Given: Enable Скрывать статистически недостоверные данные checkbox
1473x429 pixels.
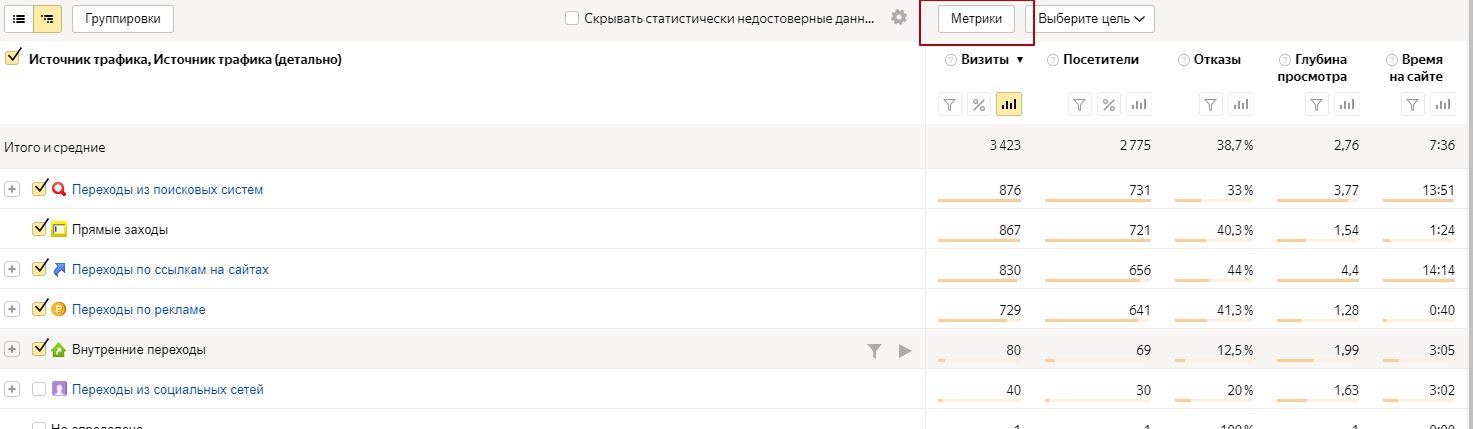Looking at the screenshot, I should tap(572, 18).
